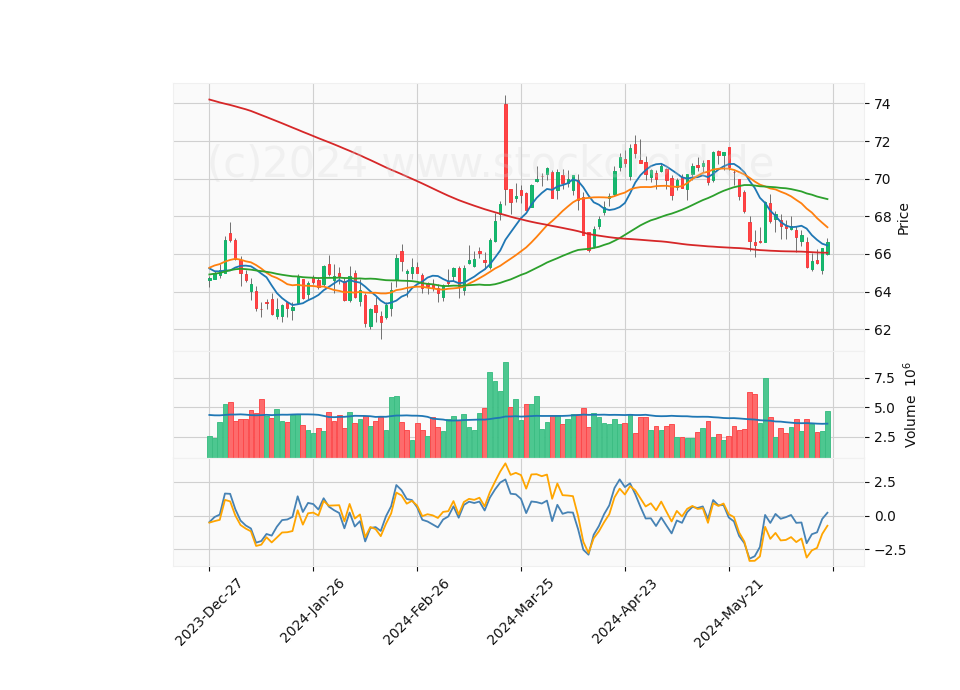Click the 68 price axis tick label
Viewport: 960px width, 690px height.
tap(882, 217)
